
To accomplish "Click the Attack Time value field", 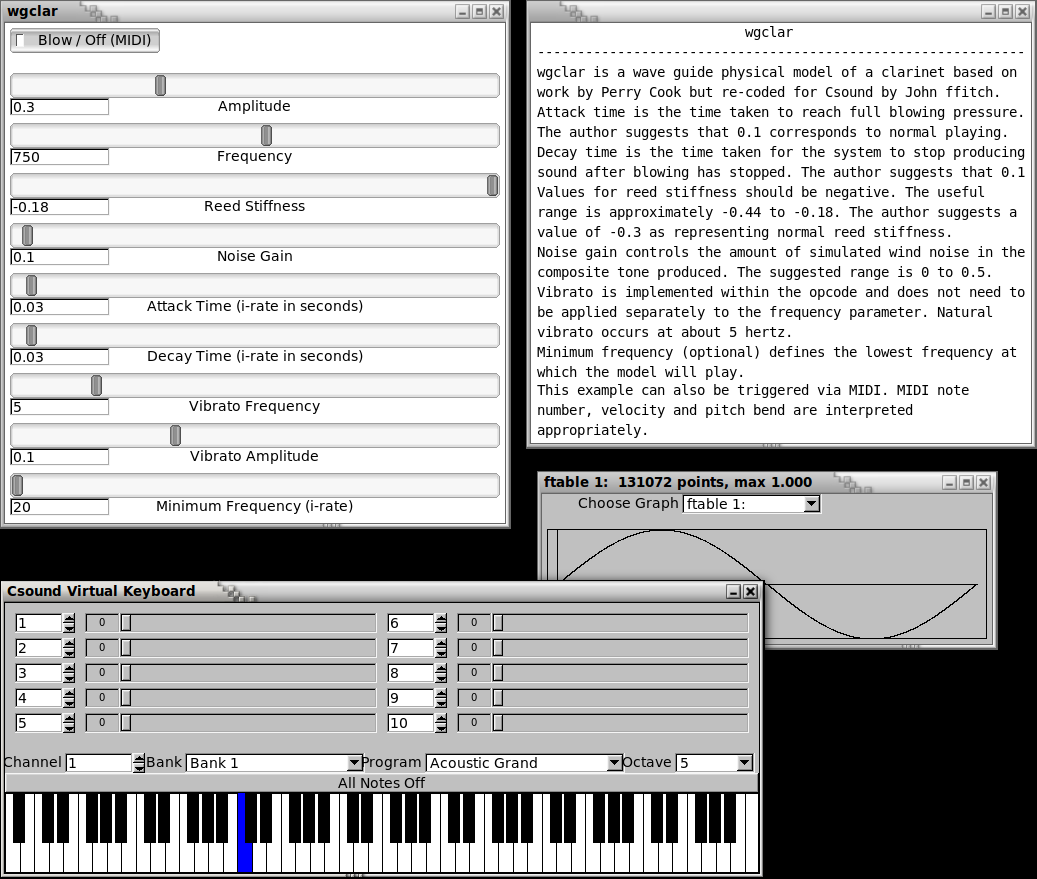I will (x=60, y=307).
